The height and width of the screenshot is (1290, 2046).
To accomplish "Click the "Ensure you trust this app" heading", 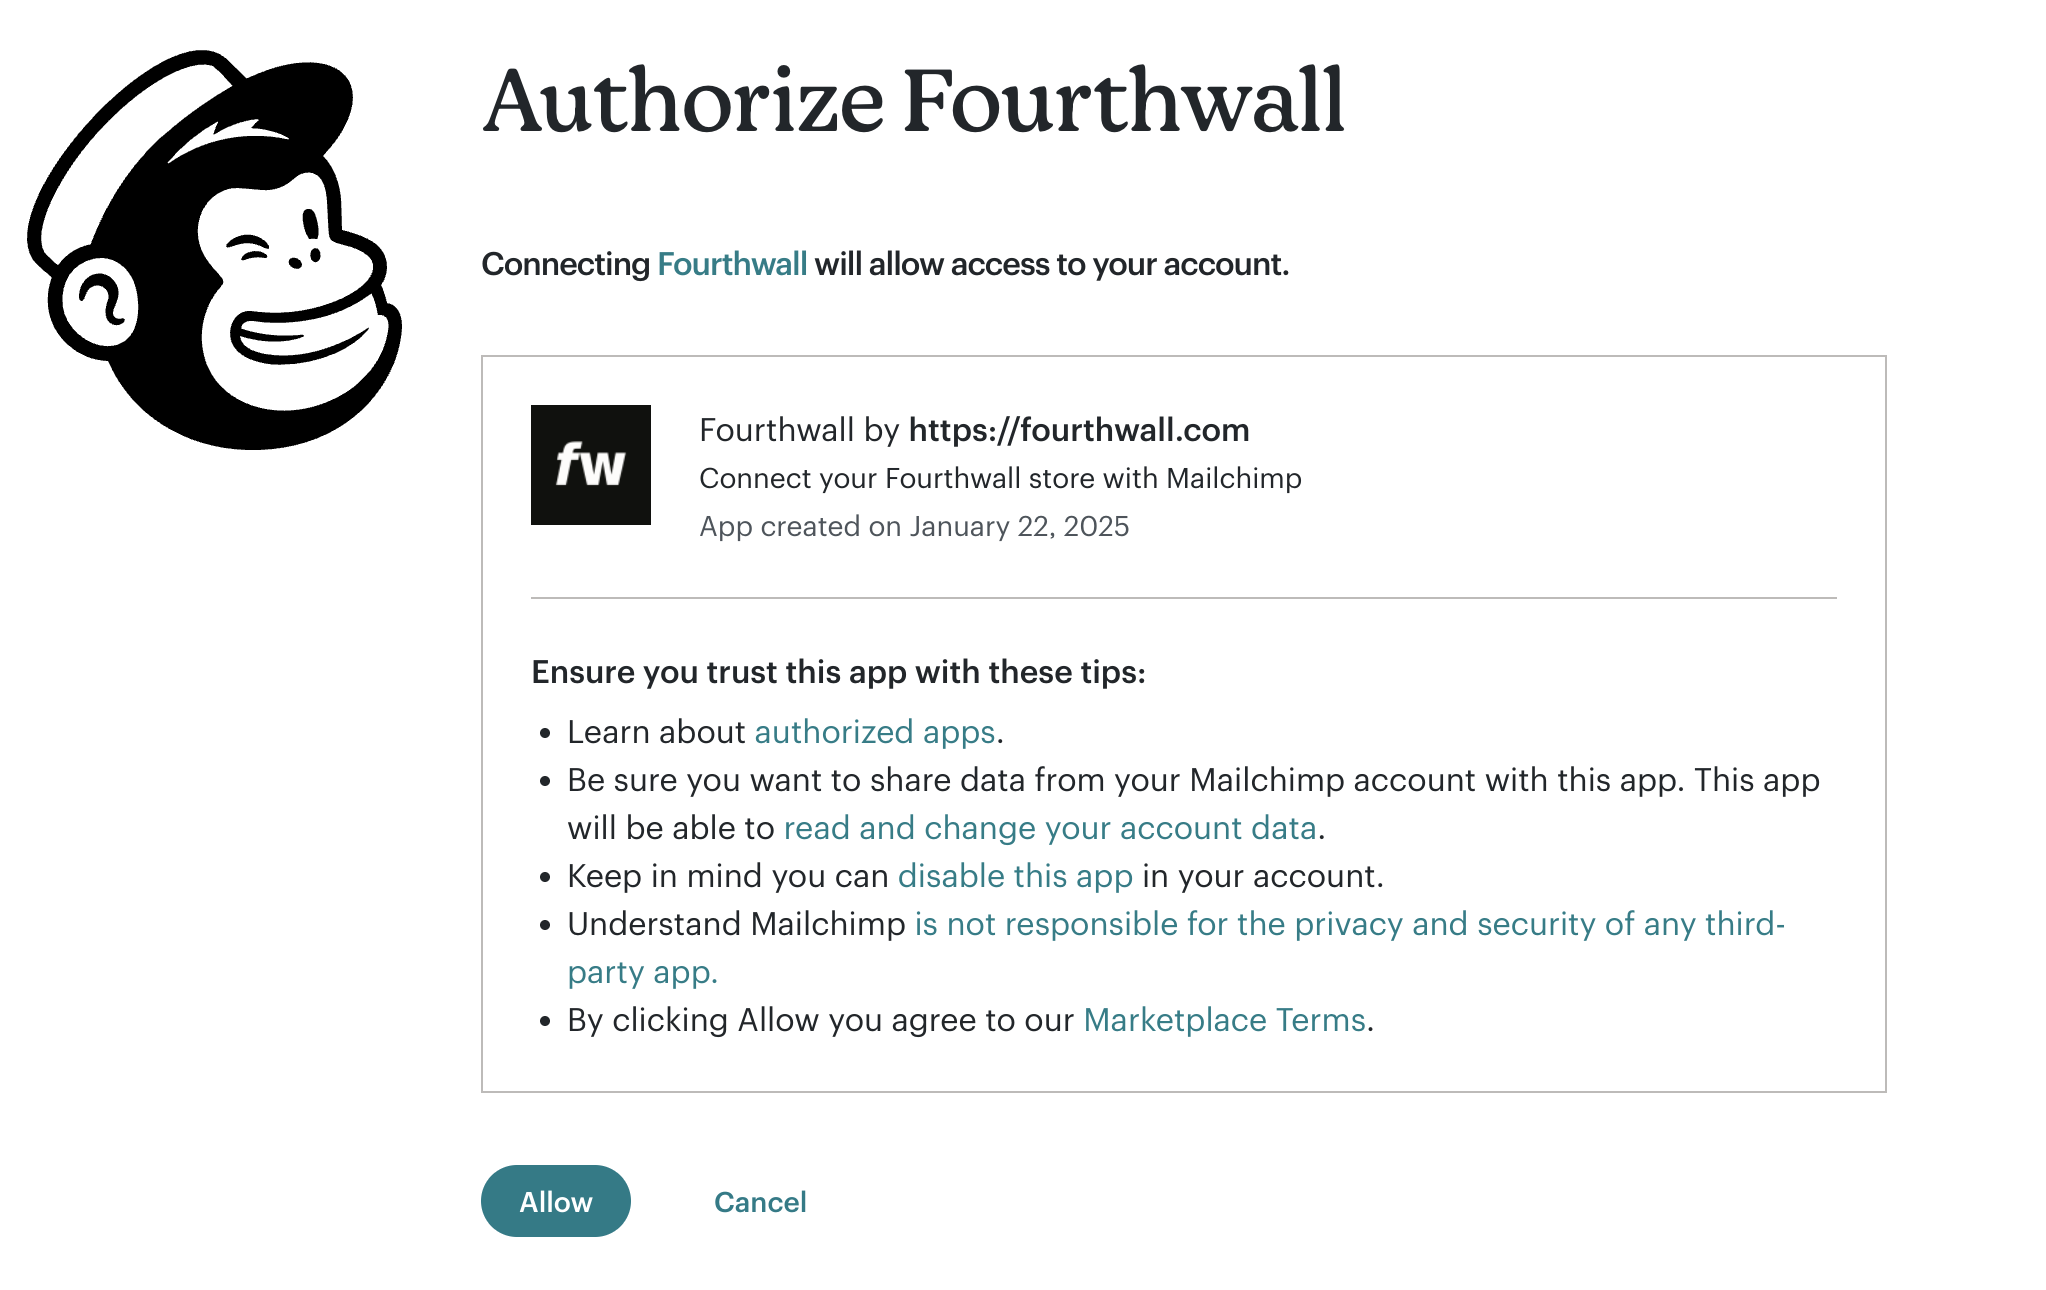I will [838, 672].
